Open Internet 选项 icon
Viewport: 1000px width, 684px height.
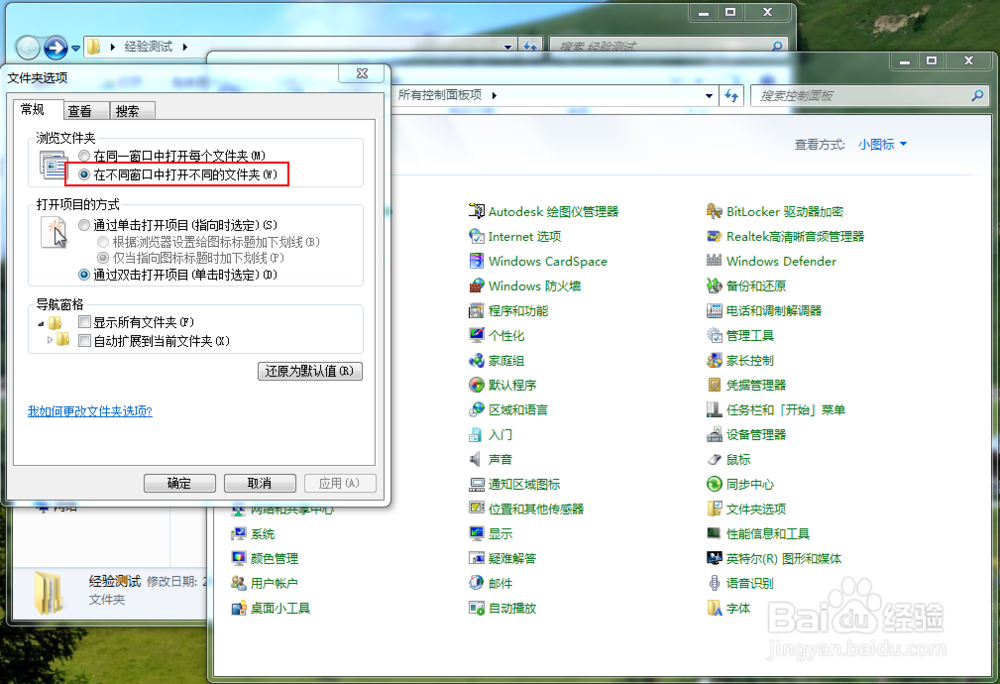point(476,236)
